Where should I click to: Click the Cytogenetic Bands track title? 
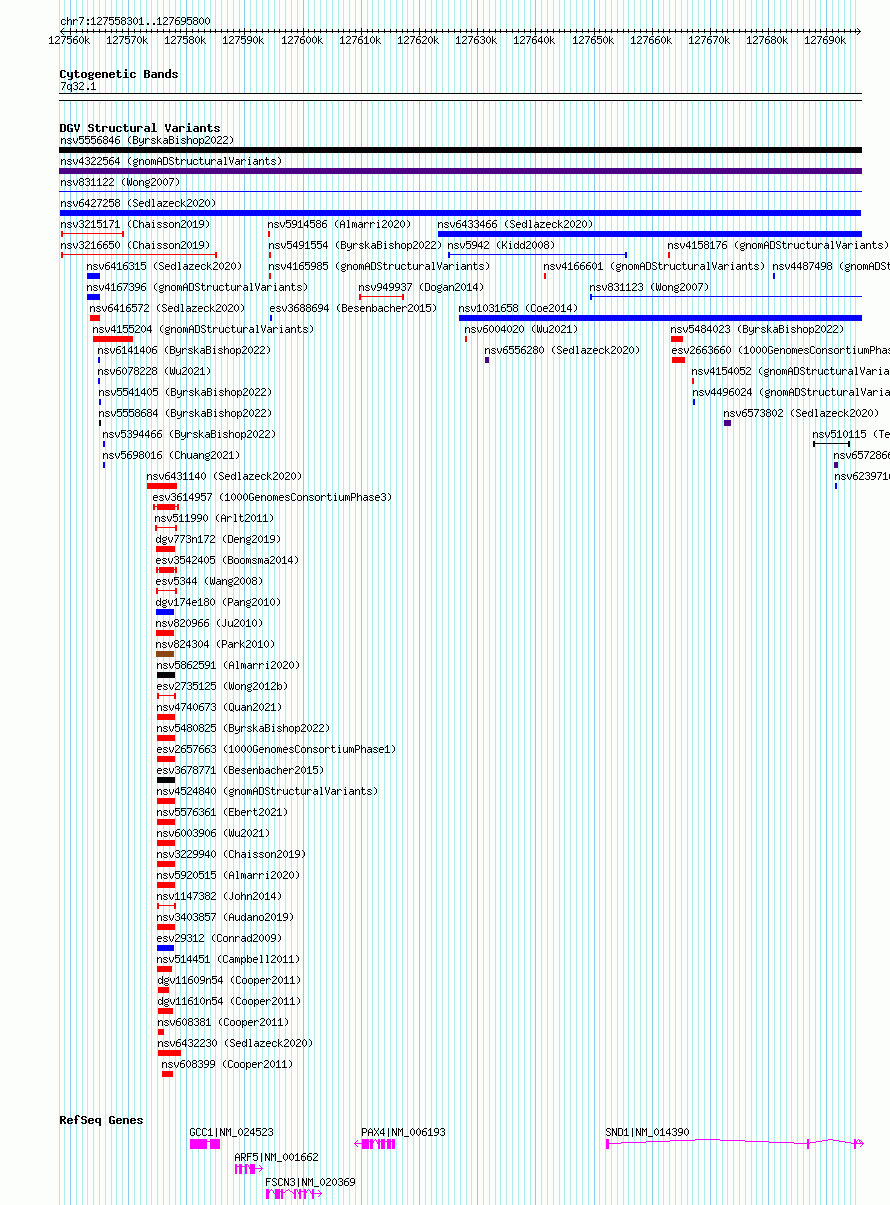119,74
